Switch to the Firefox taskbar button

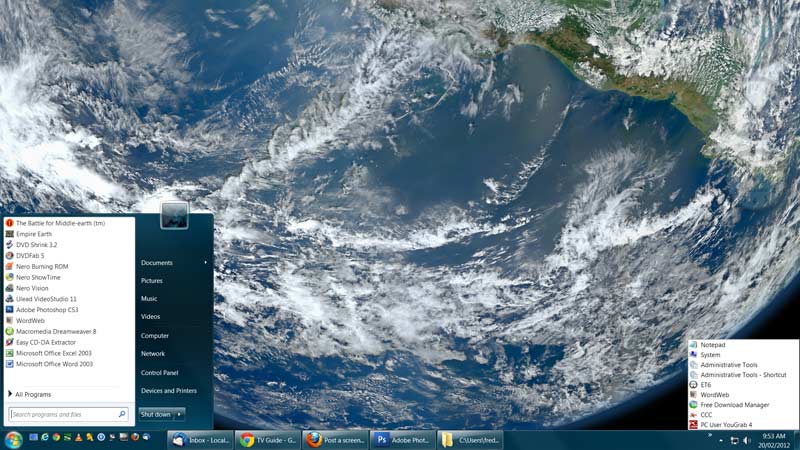tap(334, 439)
